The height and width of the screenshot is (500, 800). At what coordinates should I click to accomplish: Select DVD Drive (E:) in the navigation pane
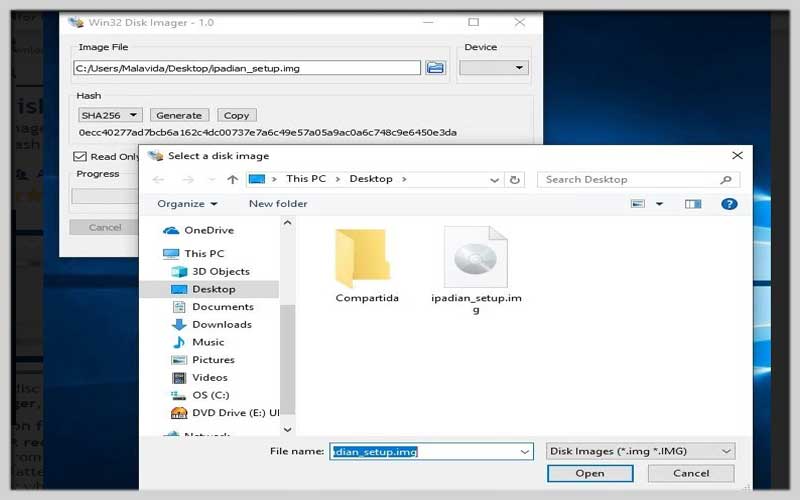click(x=225, y=413)
